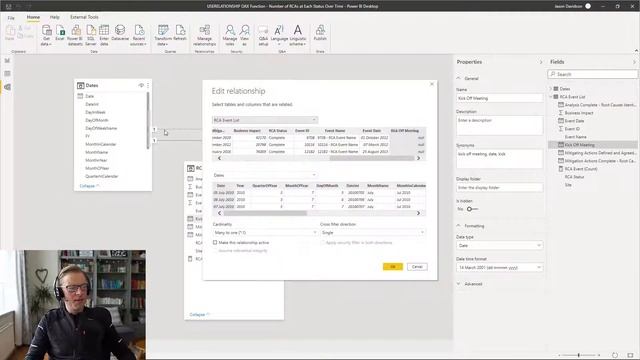Click the RCA preview horizontal scrollbar
This screenshot has height=360, width=640.
tap(371, 158)
